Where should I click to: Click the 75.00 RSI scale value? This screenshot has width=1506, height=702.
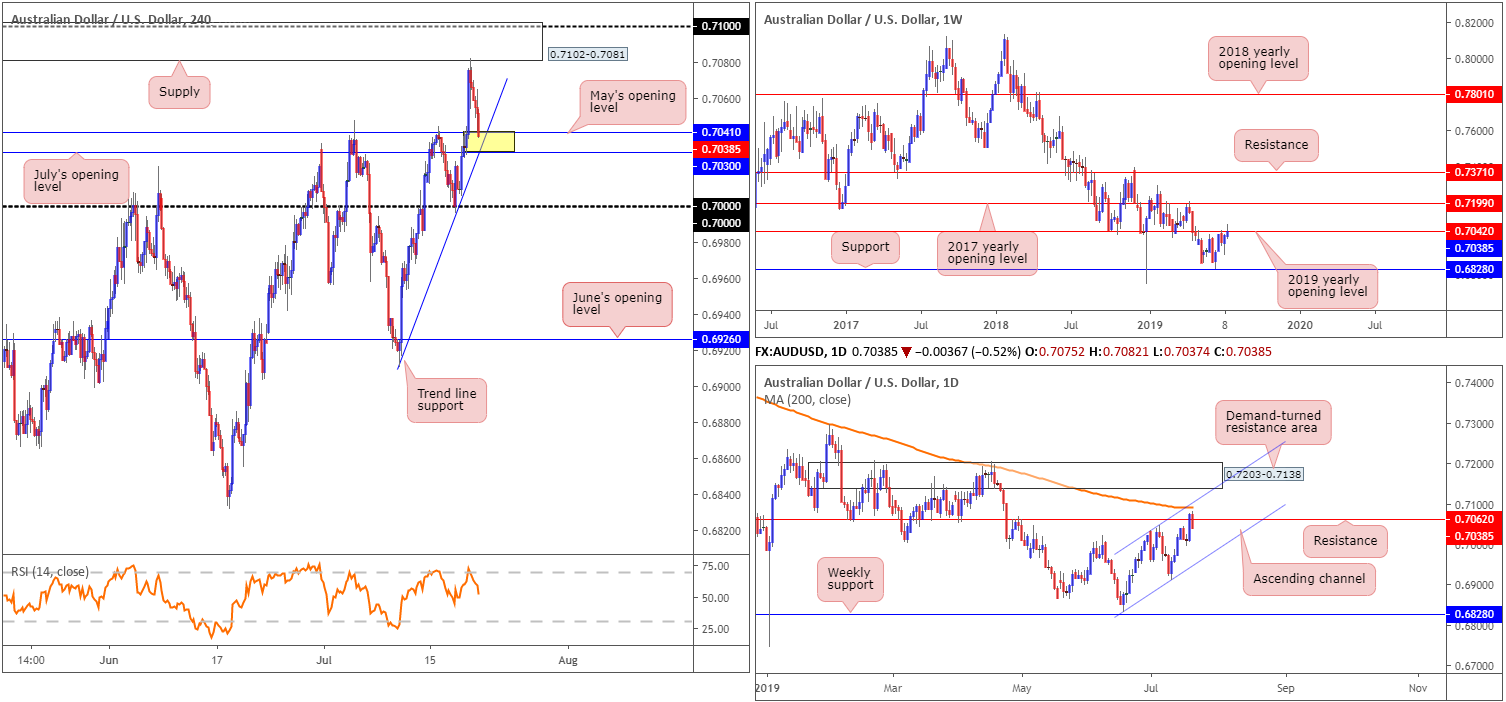715,566
